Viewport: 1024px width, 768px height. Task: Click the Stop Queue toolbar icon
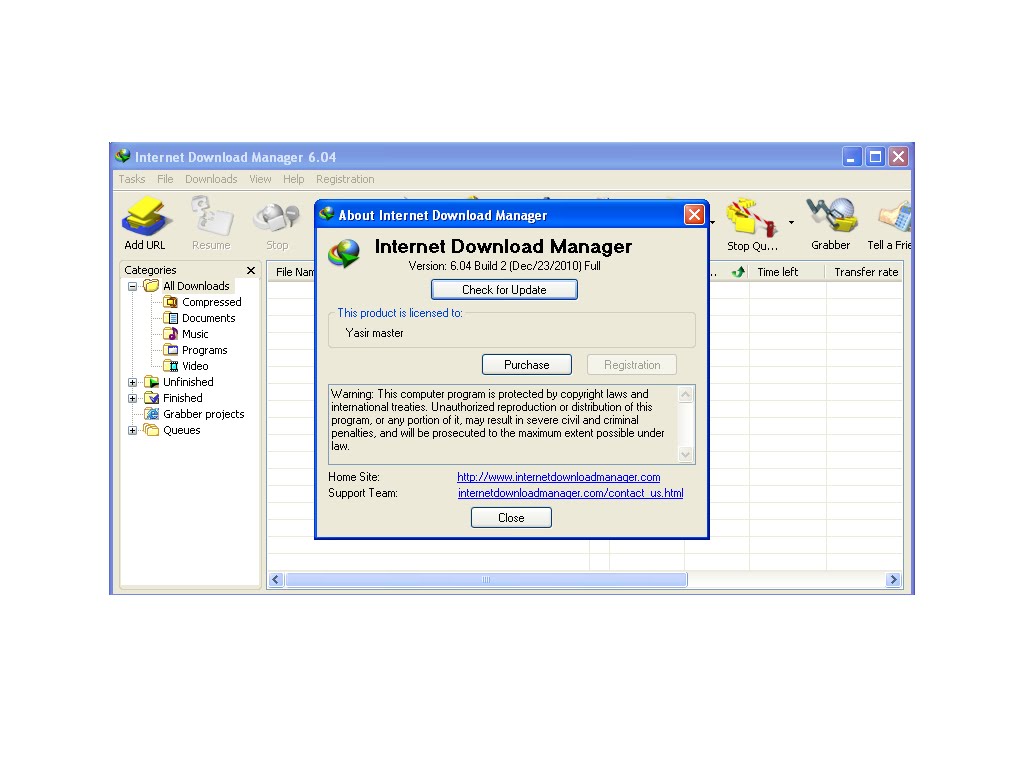(x=751, y=218)
